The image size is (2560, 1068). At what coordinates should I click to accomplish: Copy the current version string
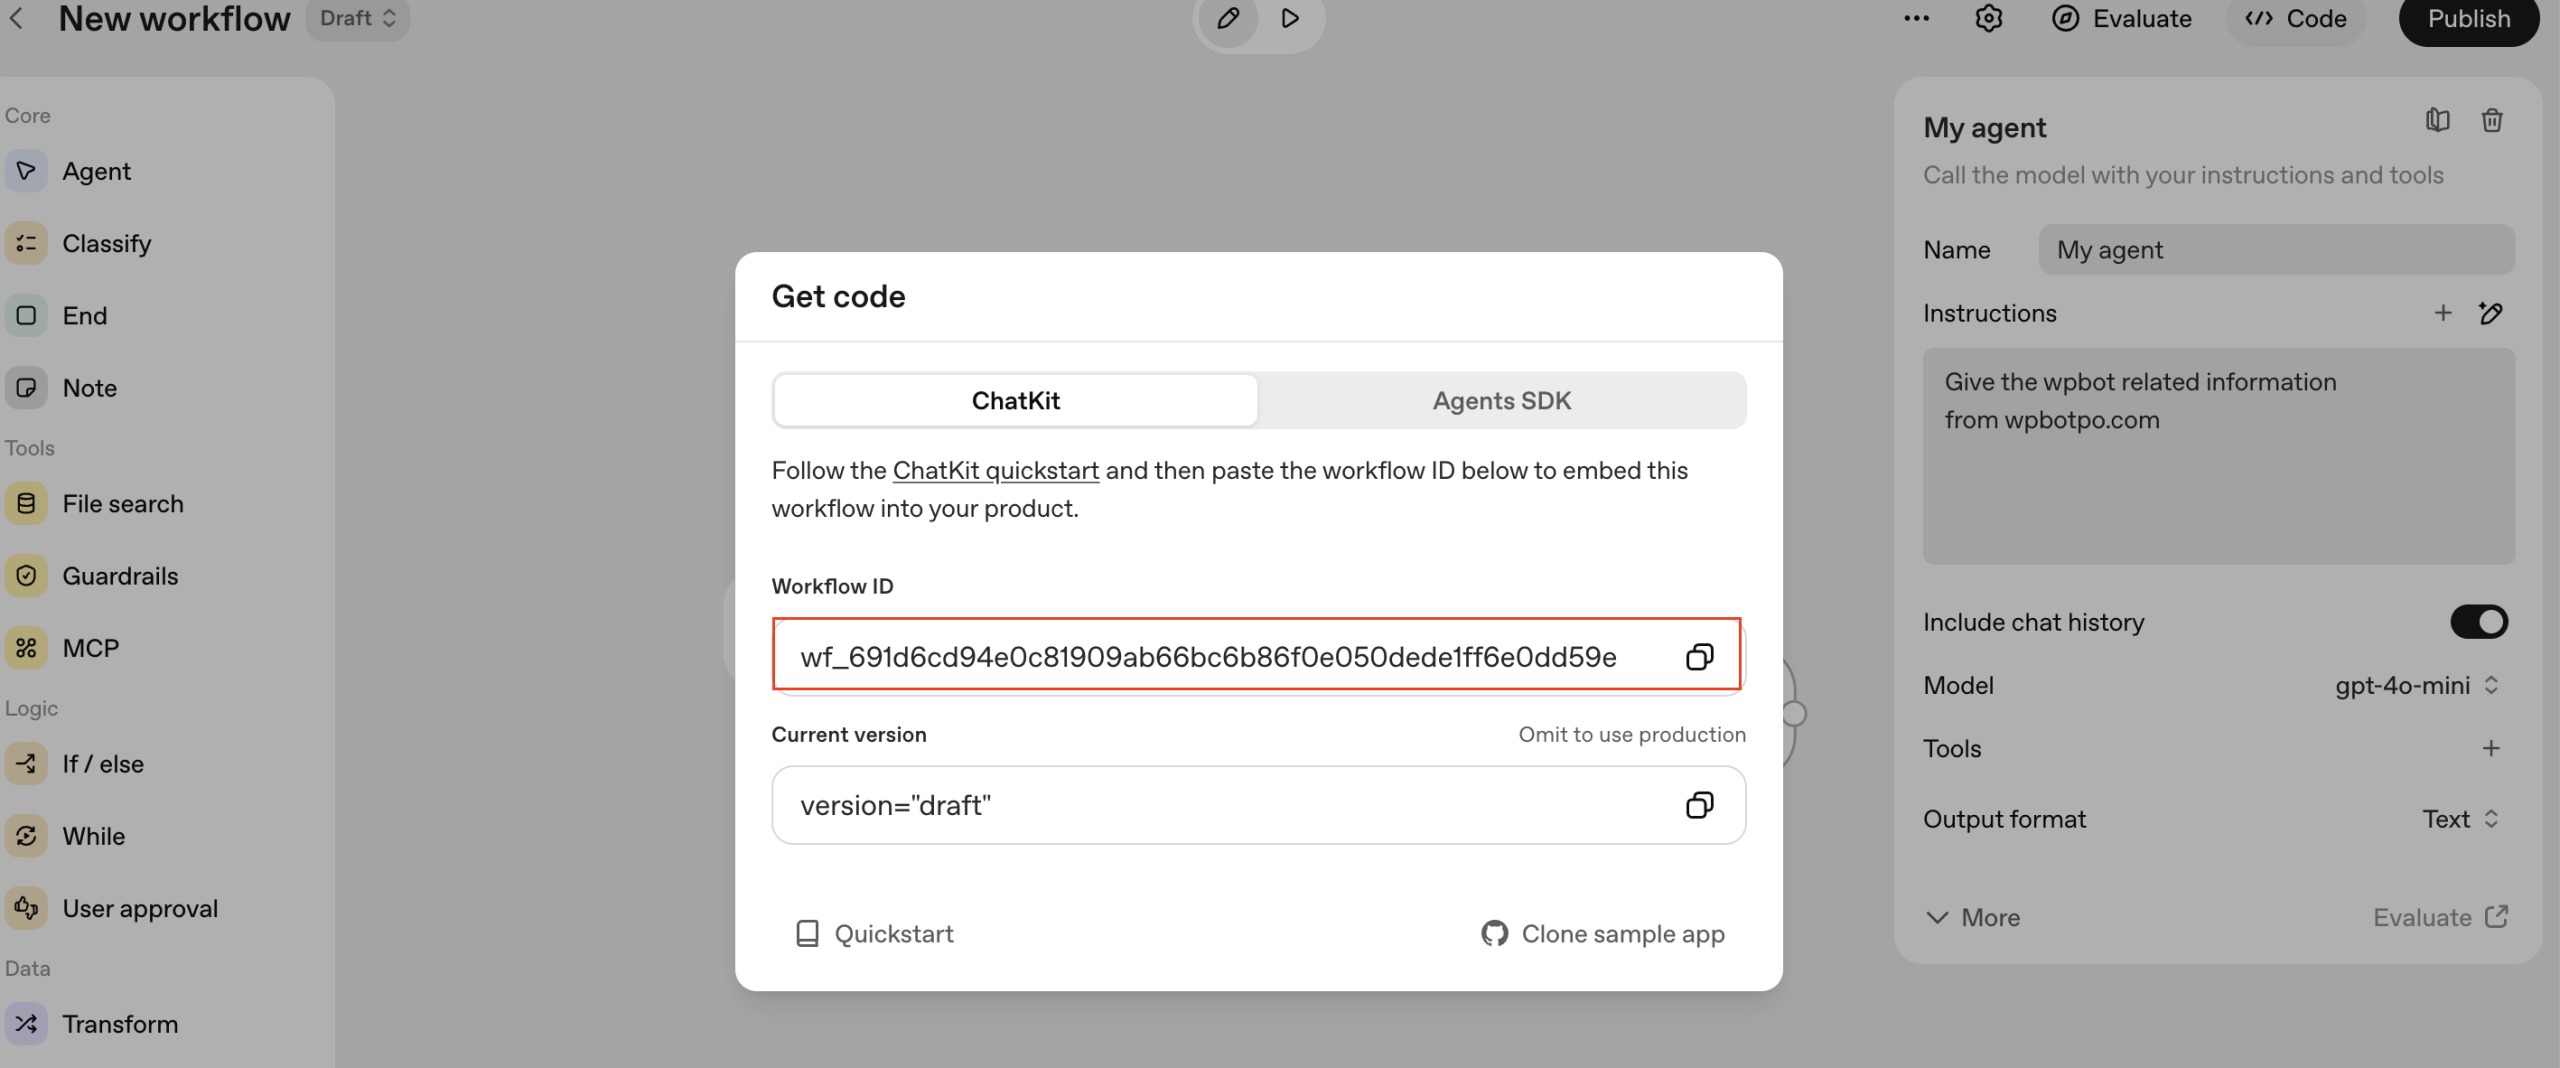1699,805
